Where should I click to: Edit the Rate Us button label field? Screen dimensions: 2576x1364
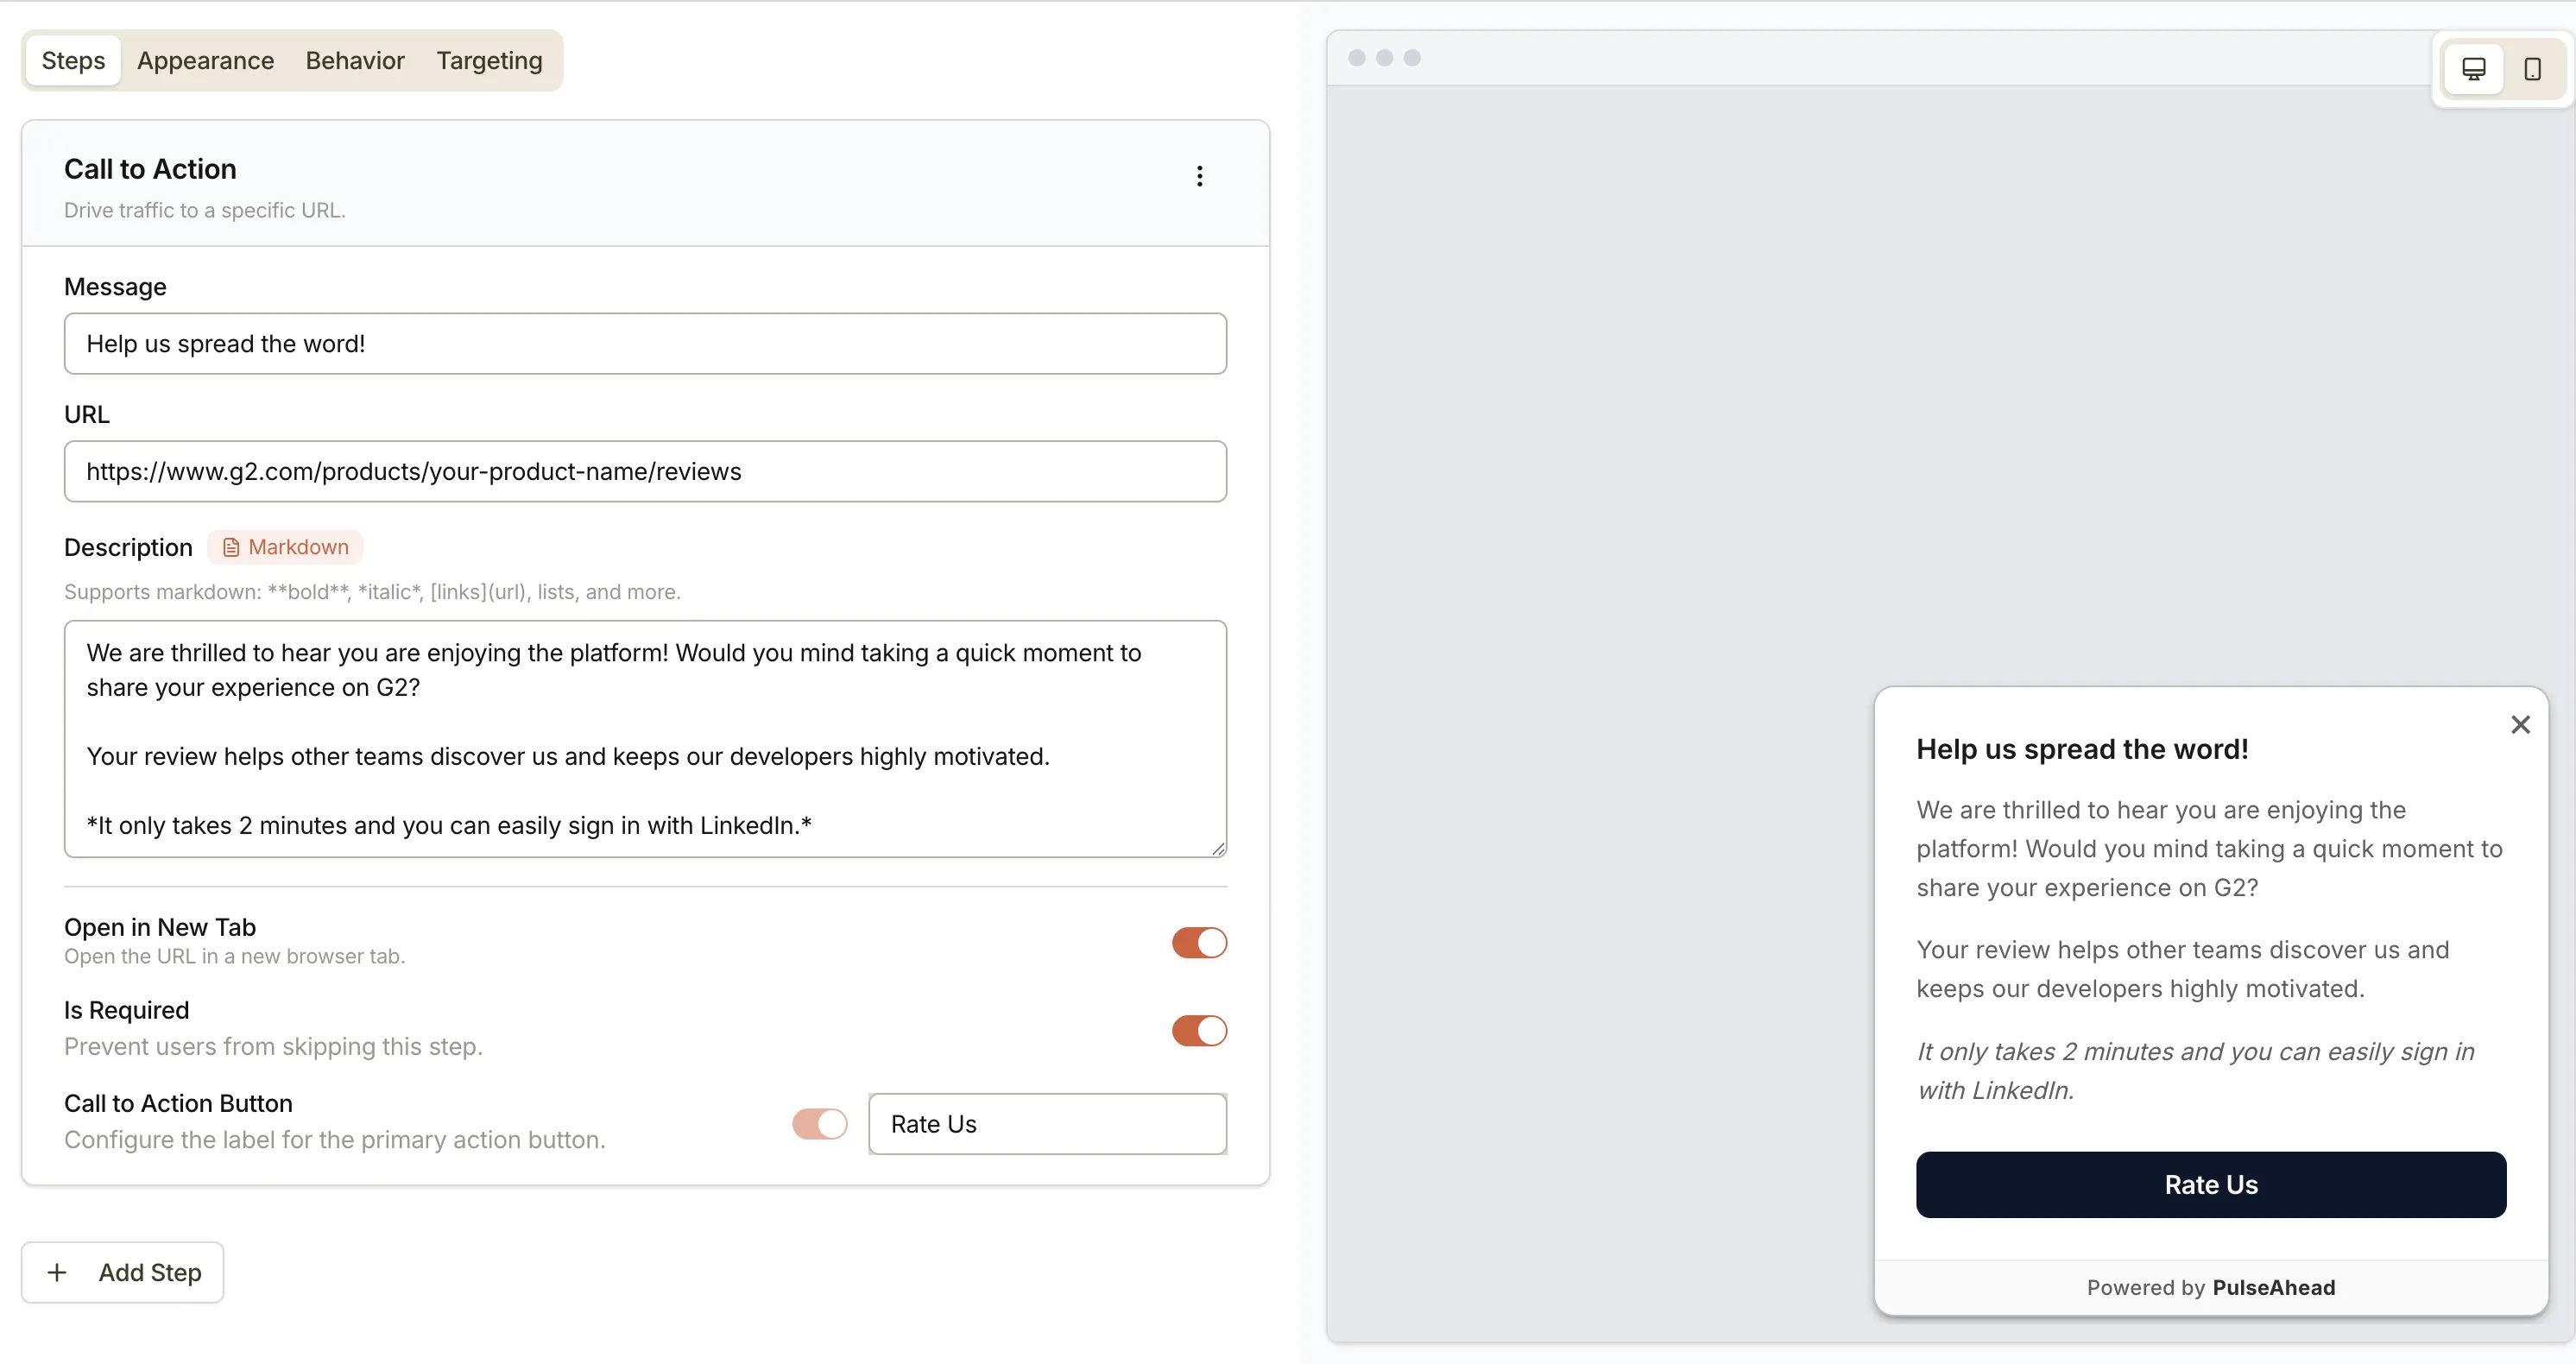[1047, 1124]
